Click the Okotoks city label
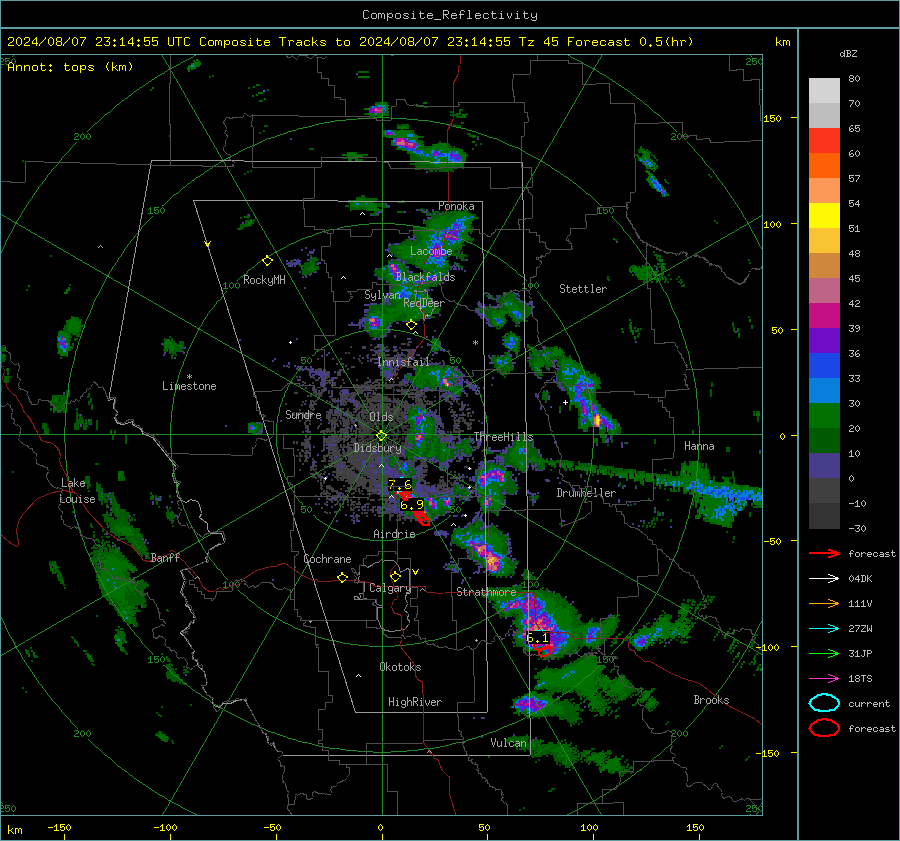Image resolution: width=900 pixels, height=841 pixels. pyautogui.click(x=400, y=667)
